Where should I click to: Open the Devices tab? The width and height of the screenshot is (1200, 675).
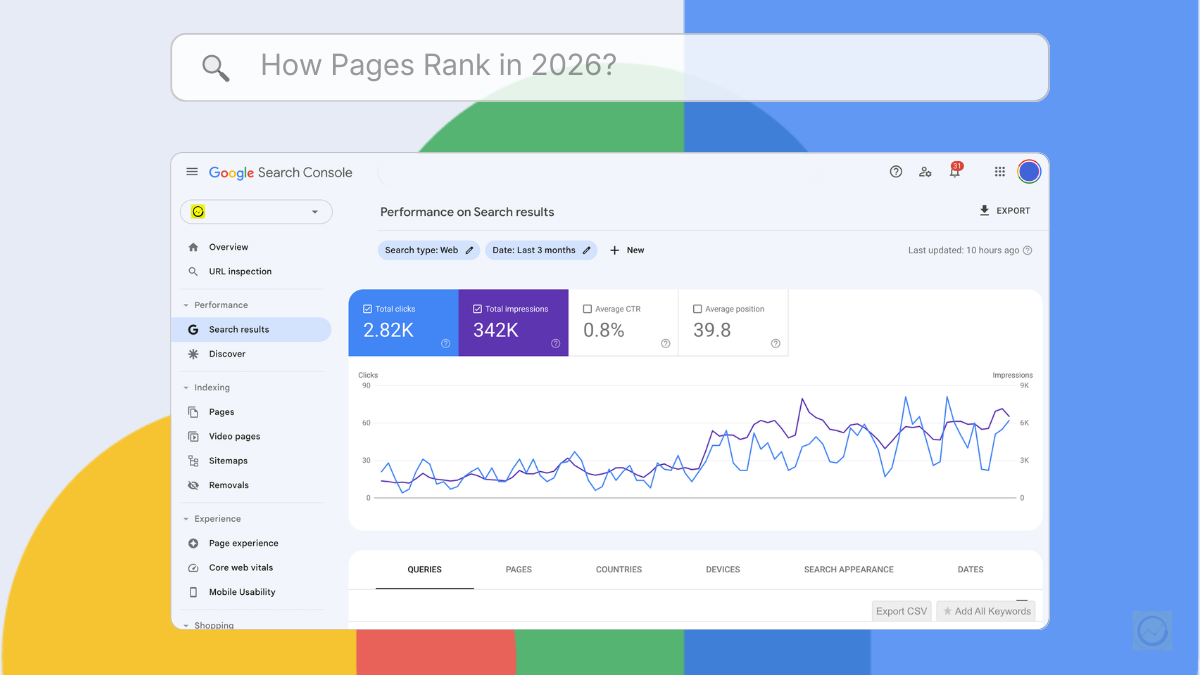pyautogui.click(x=722, y=569)
